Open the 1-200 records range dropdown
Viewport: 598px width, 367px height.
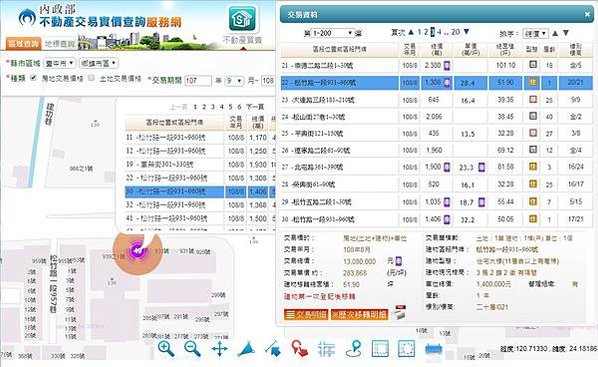(333, 33)
